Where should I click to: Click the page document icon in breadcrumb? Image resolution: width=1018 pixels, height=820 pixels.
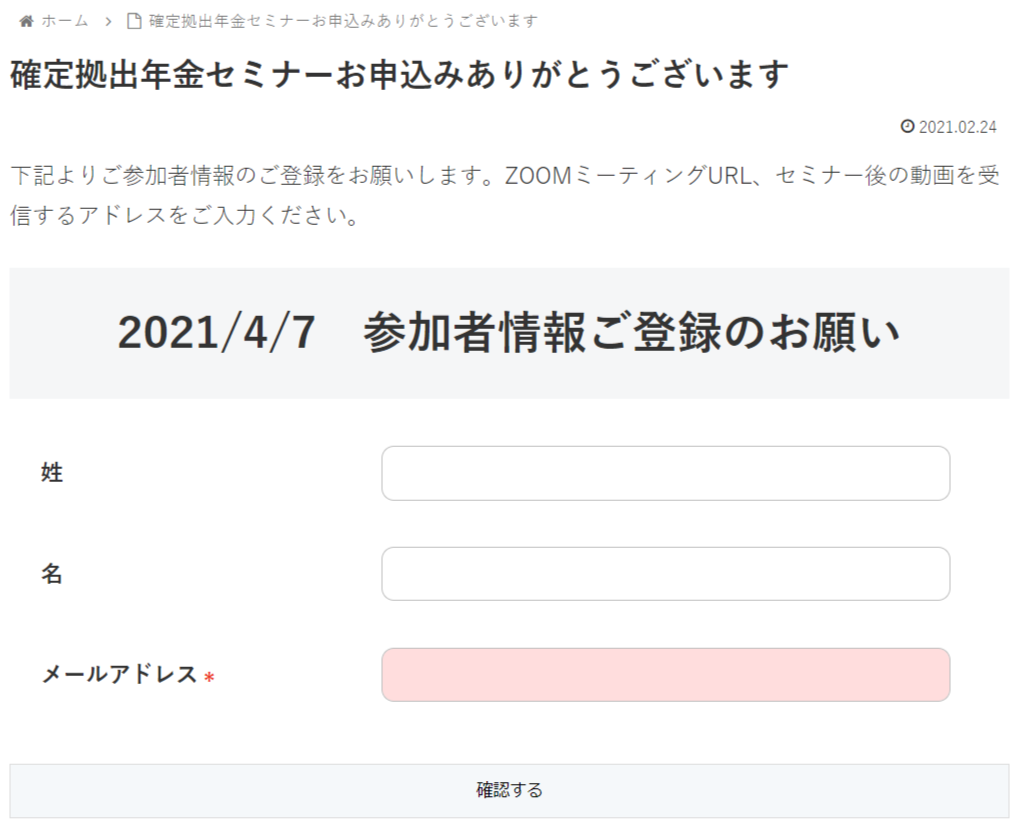point(134,21)
